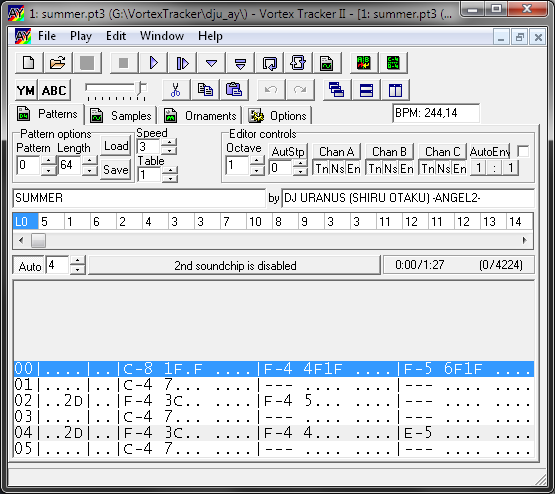
Task: Toggle the YM chip type button
Action: [x=26, y=90]
